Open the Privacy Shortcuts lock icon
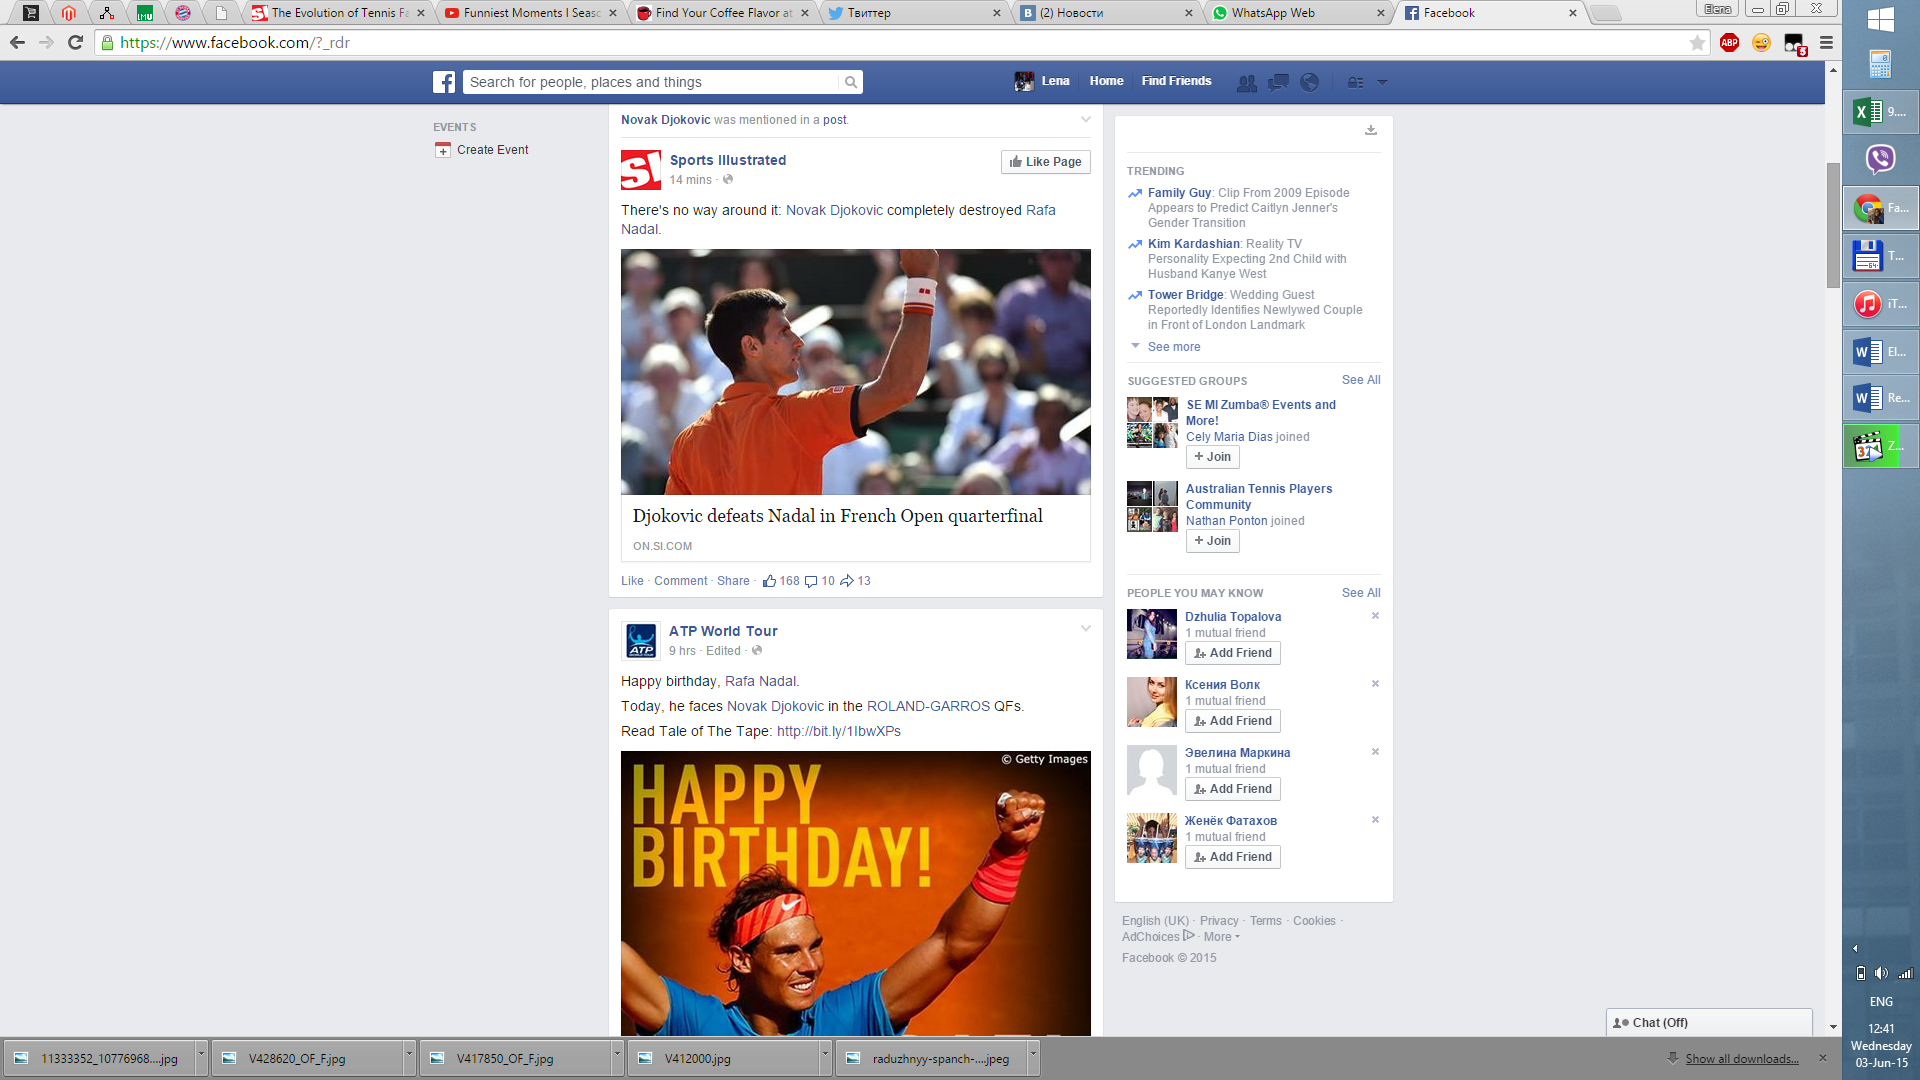The height and width of the screenshot is (1080, 1920). point(1355,82)
